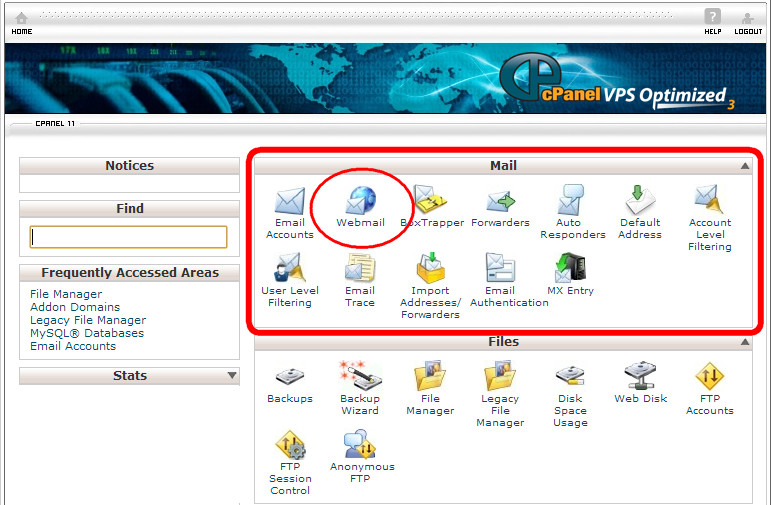
Task: Launch Webmail from the Mail section
Action: tap(361, 200)
